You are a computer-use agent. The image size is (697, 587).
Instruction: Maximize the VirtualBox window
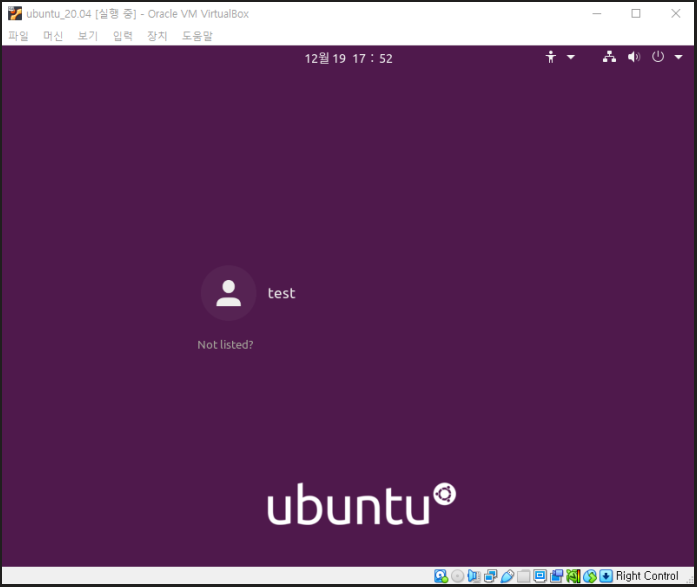[x=636, y=14]
